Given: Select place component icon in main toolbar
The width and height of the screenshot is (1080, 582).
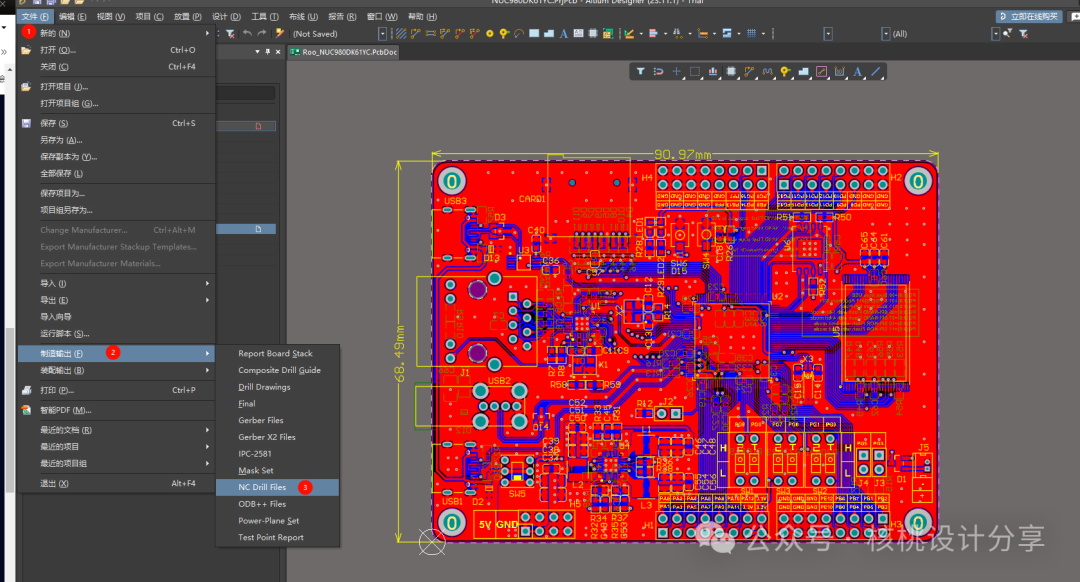Looking at the screenshot, I should (593, 33).
